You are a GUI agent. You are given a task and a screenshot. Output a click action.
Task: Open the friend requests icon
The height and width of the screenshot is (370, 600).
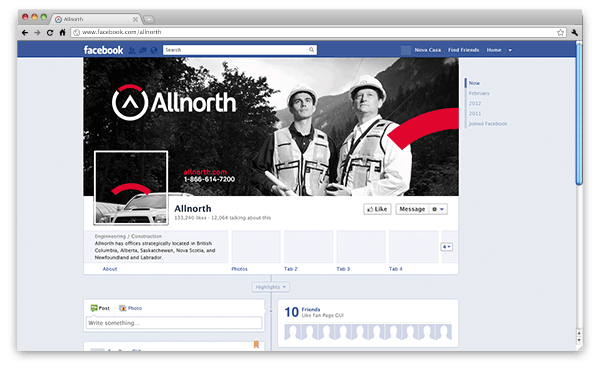tap(132, 50)
